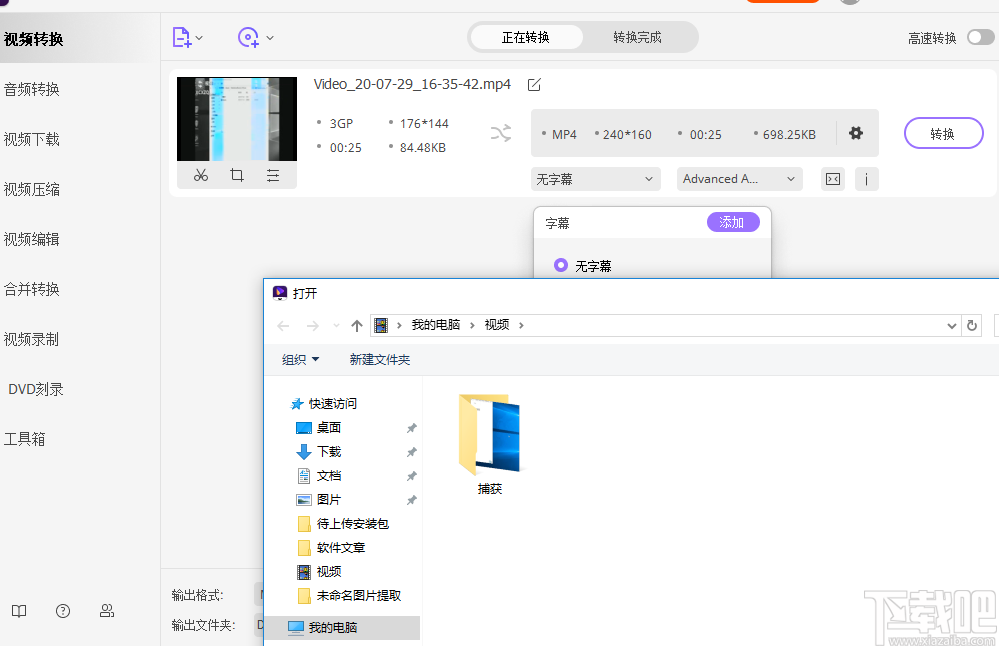Select the 无字幕 radio button

point(560,265)
